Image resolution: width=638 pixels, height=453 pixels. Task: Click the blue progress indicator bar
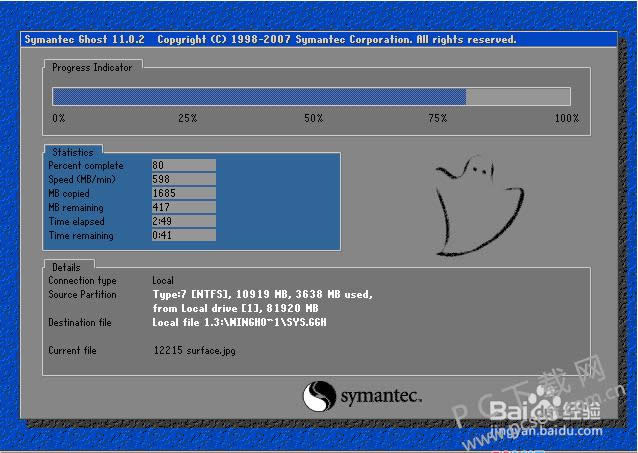312,97
